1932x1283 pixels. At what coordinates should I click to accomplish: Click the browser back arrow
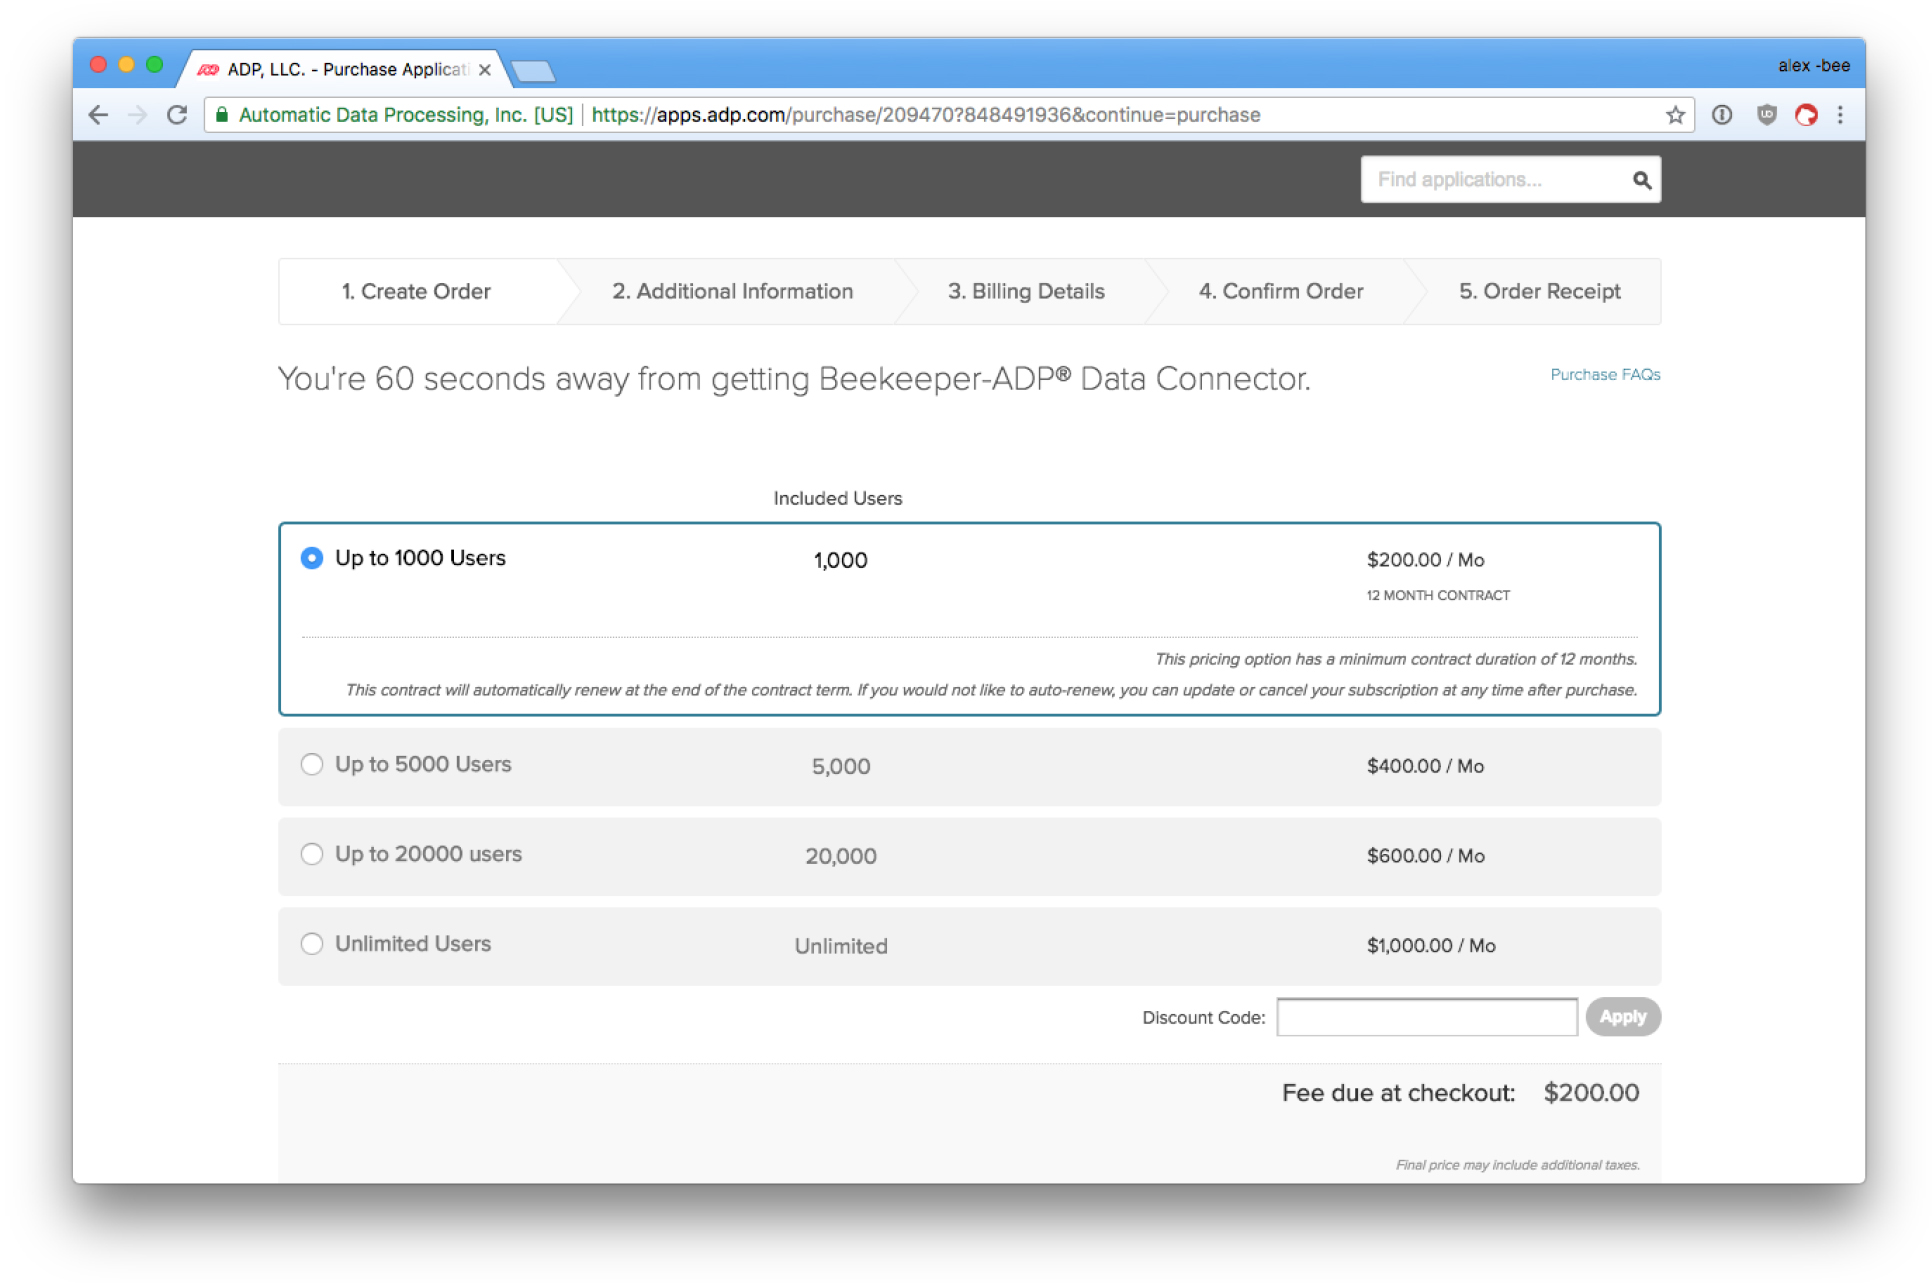tap(98, 115)
